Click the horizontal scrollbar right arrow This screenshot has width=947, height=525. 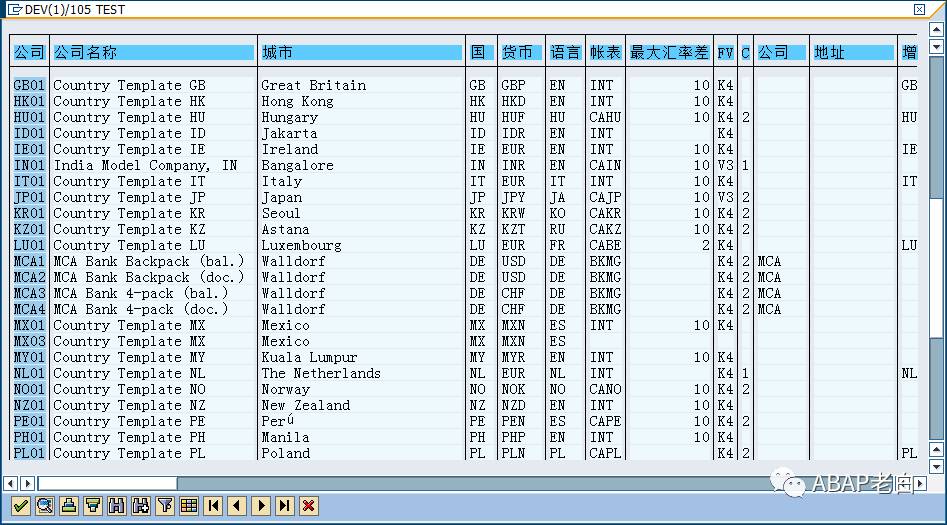(x=920, y=483)
